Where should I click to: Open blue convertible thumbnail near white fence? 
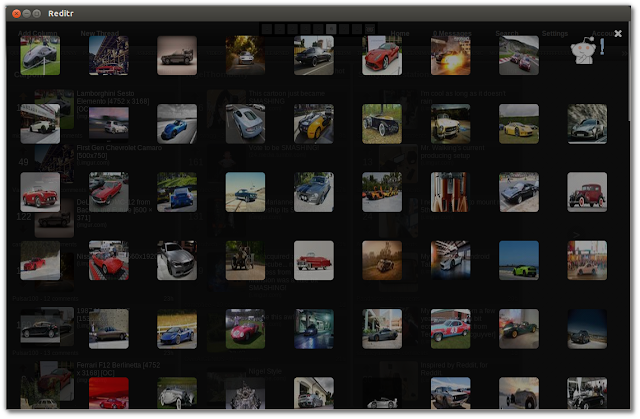(177, 329)
